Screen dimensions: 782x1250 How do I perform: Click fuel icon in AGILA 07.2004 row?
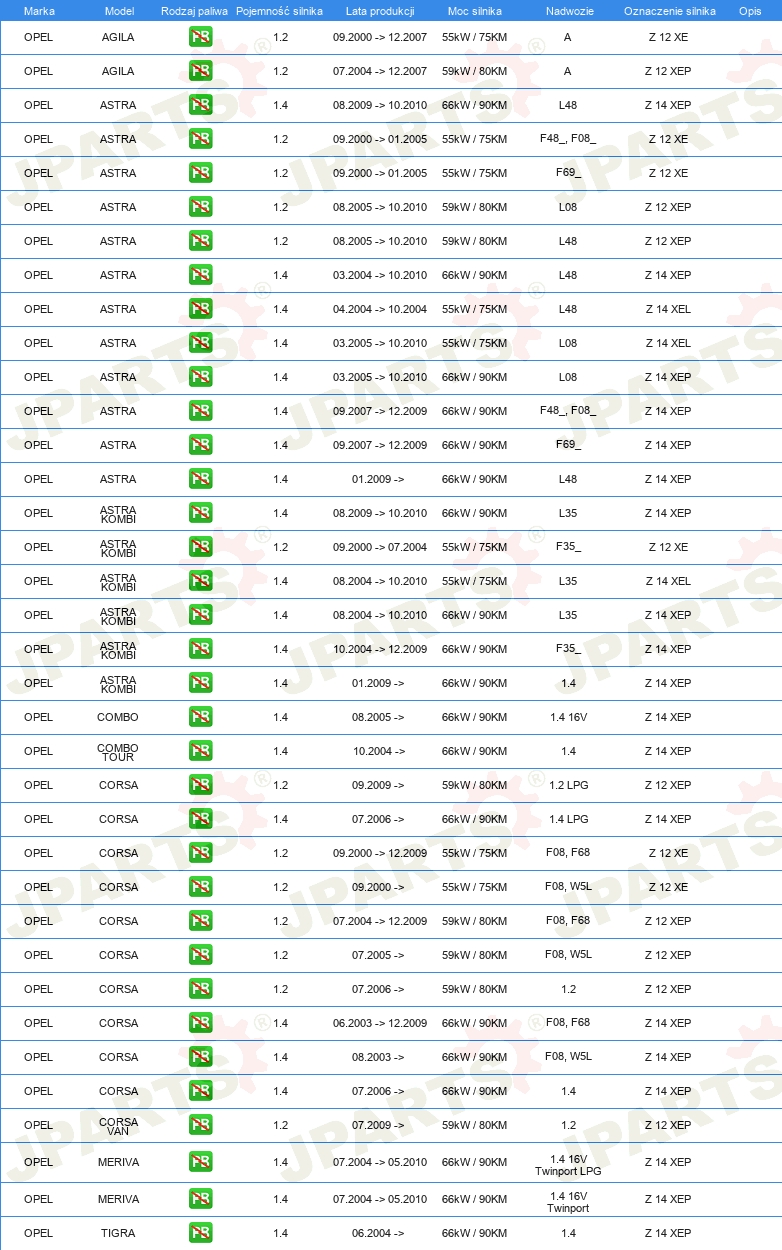pyautogui.click(x=200, y=71)
